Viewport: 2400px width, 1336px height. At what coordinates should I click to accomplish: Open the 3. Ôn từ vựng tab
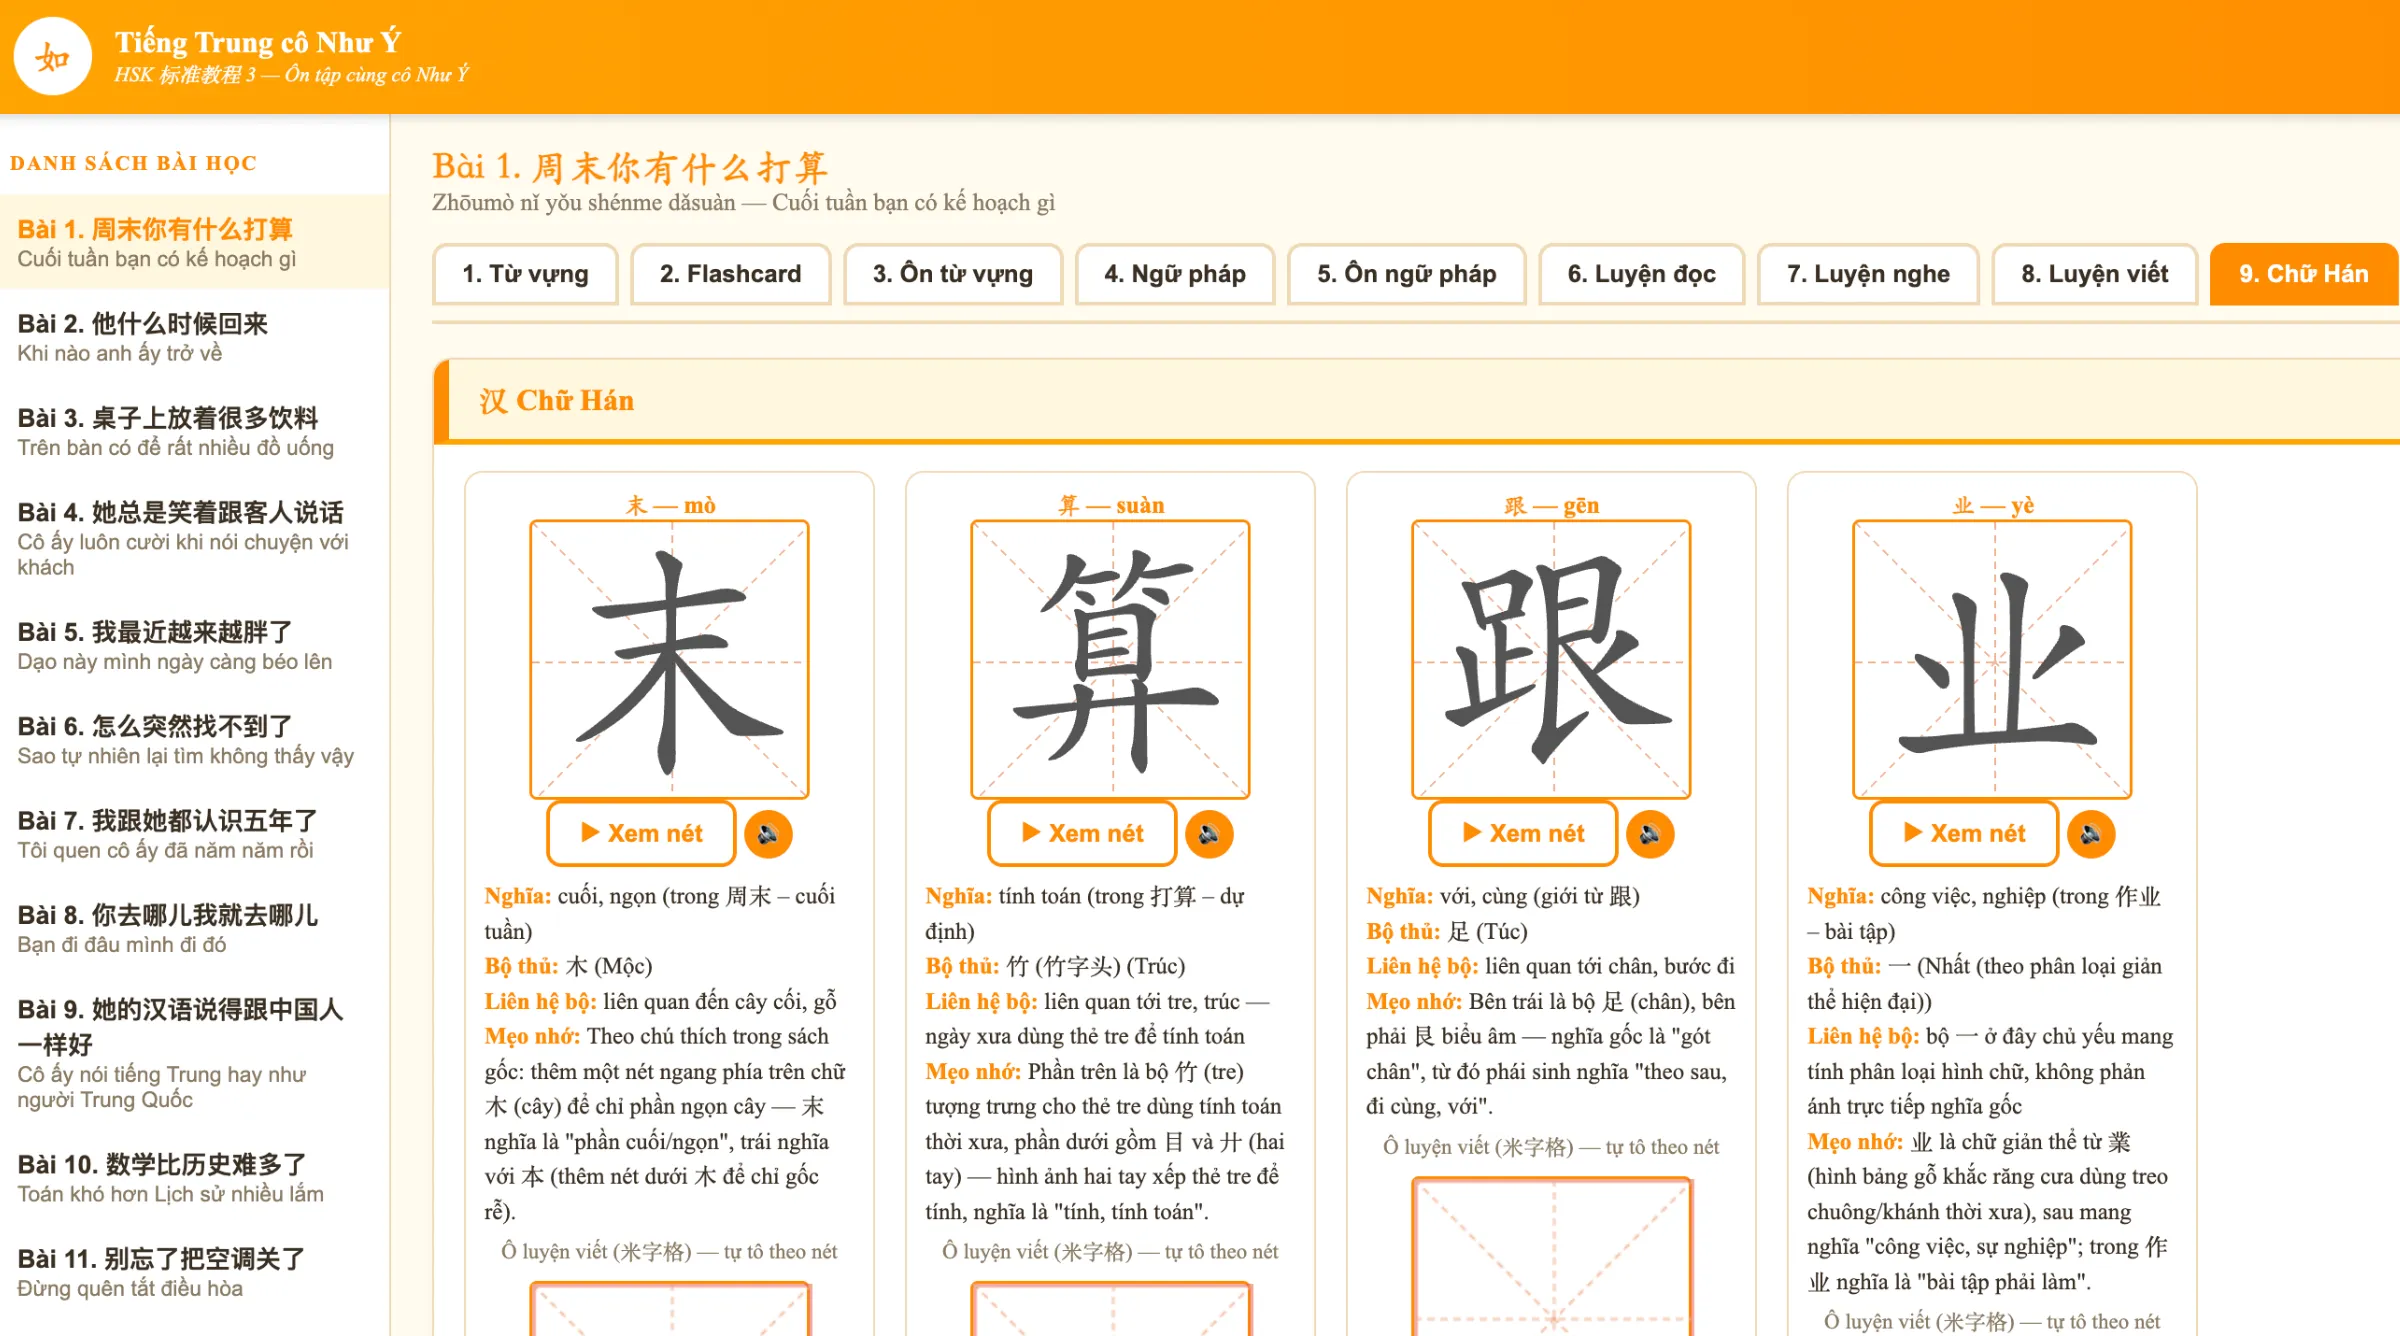(953, 274)
